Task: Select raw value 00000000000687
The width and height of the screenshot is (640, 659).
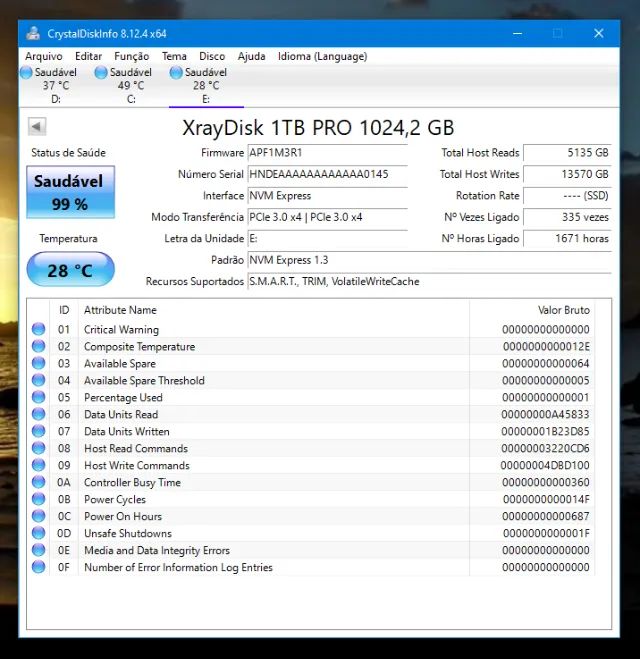Action: pos(545,516)
